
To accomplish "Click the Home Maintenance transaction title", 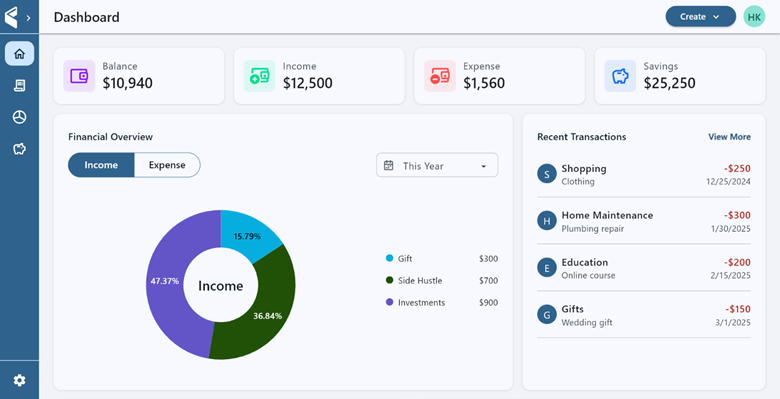I will pos(607,215).
